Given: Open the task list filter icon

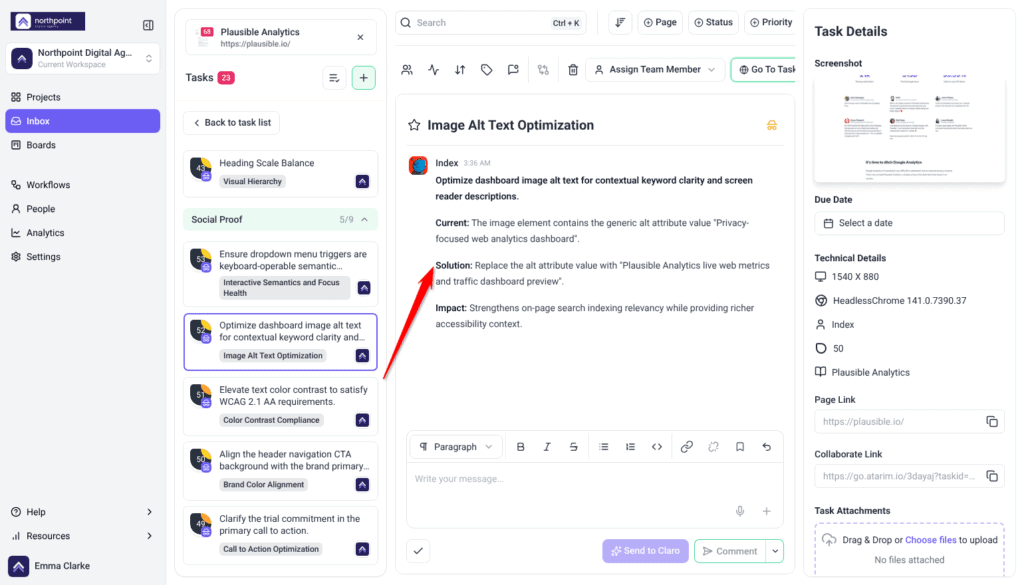Looking at the screenshot, I should click(334, 78).
